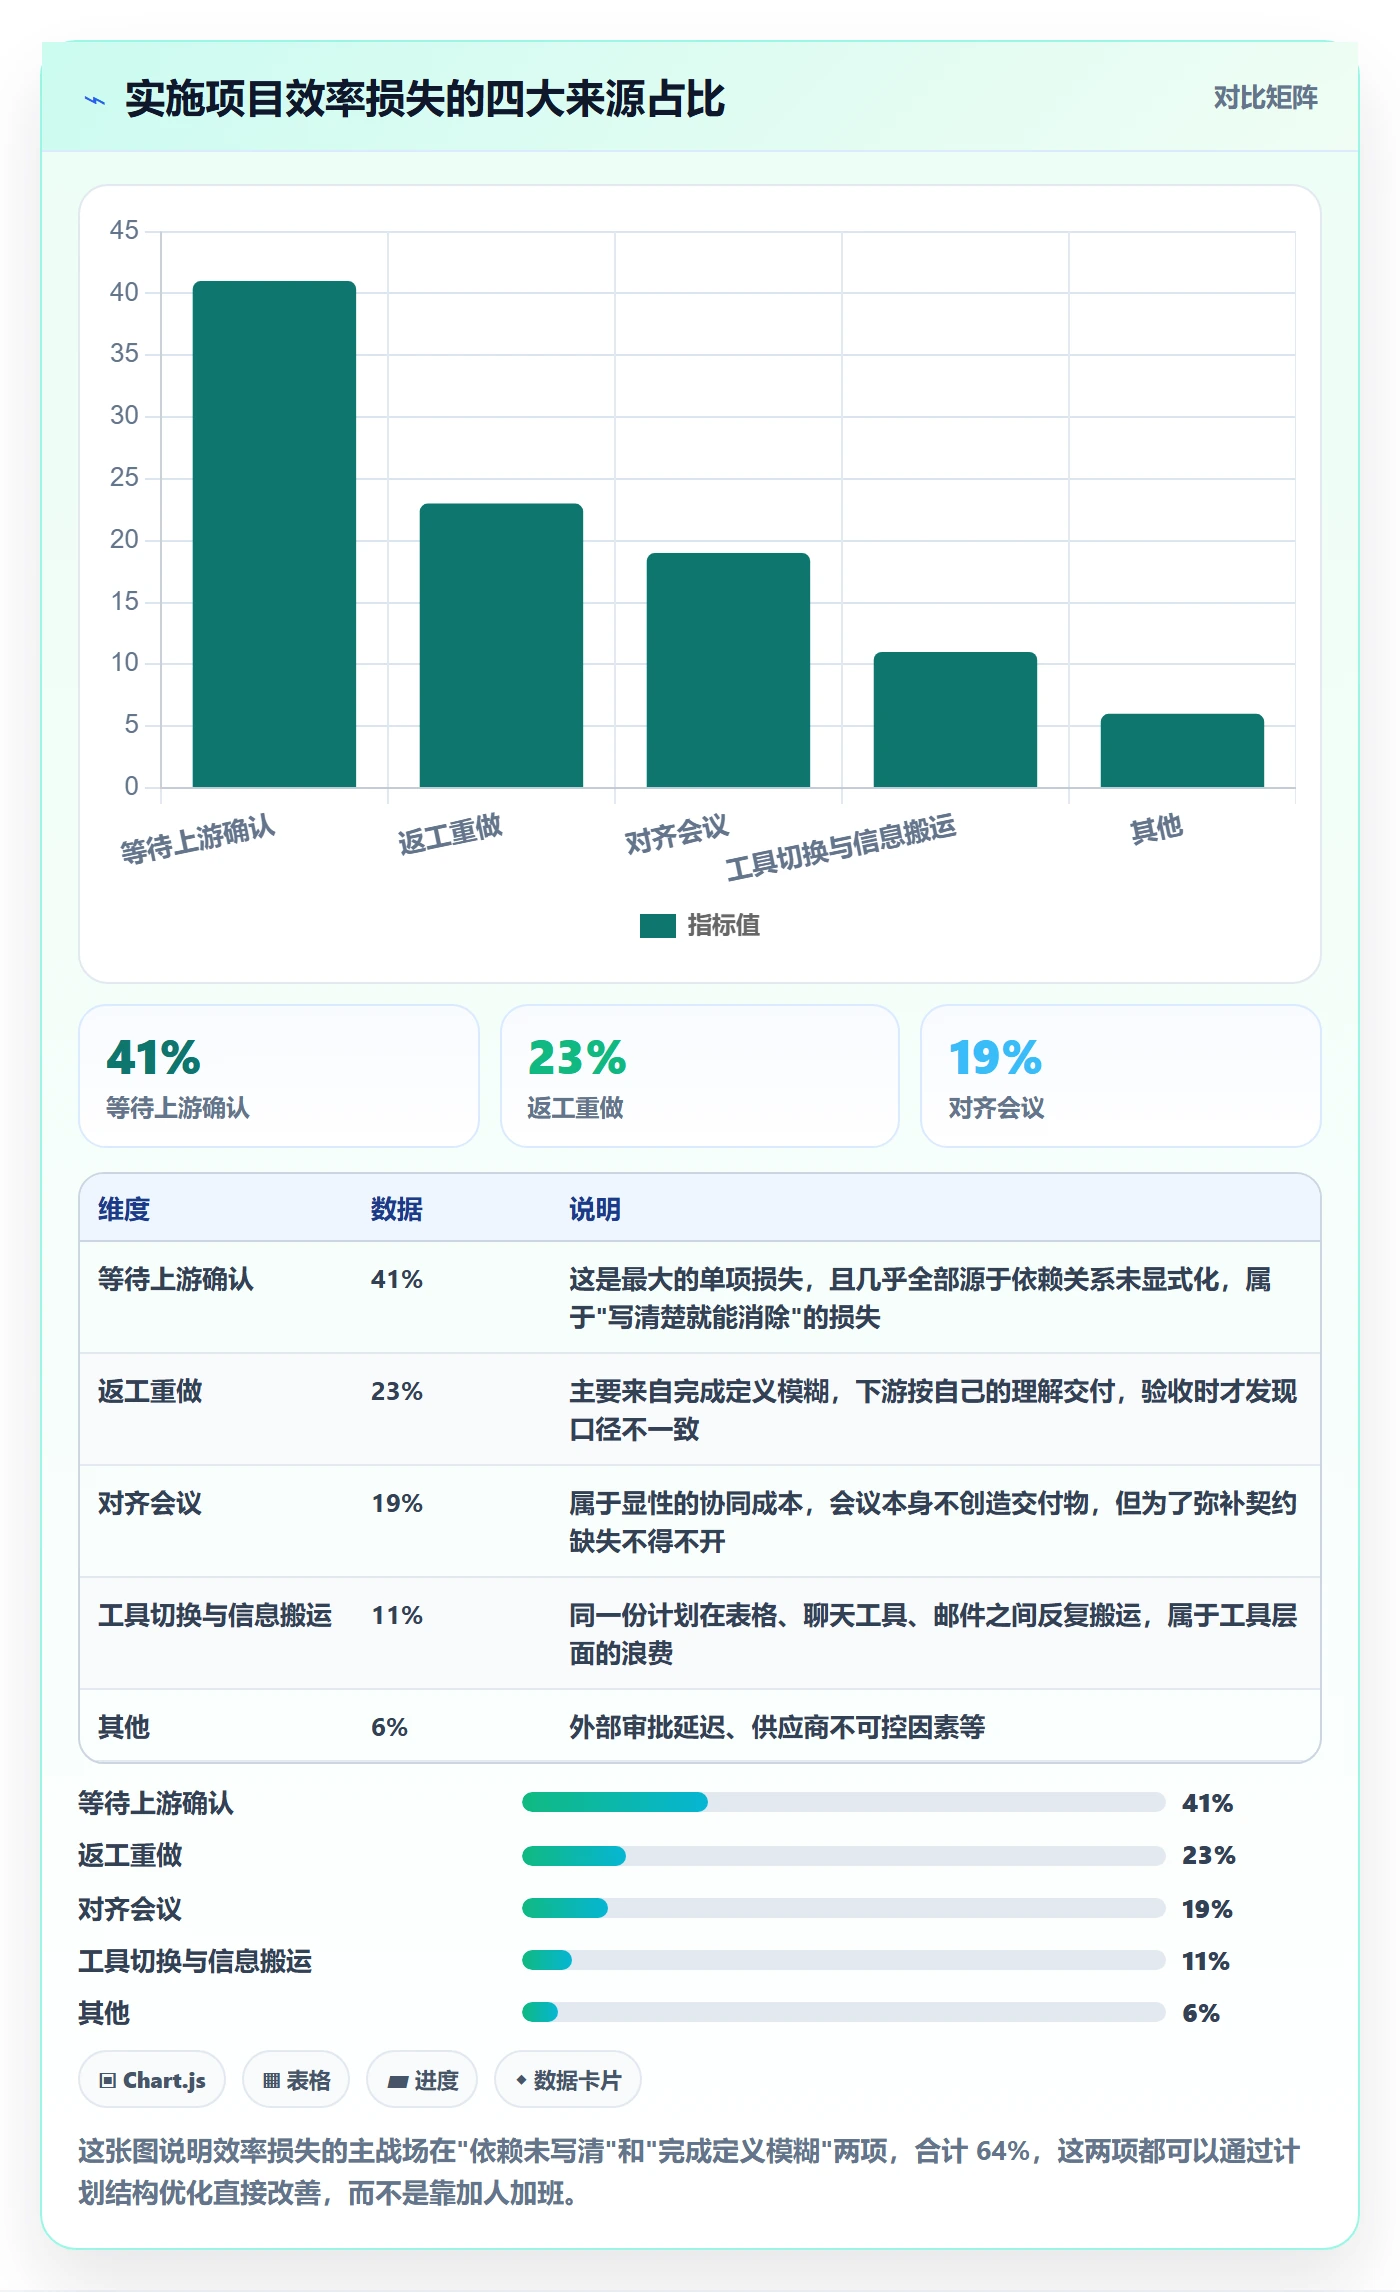Click the 维度 table column header
Viewport: 1400px width, 2292px height.
tap(124, 1209)
